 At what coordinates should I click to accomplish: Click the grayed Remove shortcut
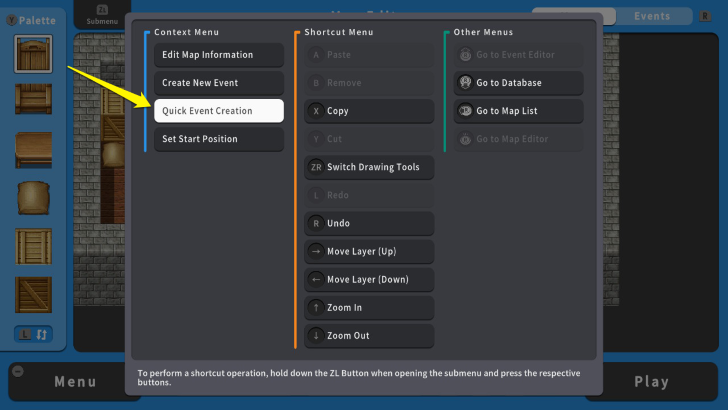coord(369,83)
